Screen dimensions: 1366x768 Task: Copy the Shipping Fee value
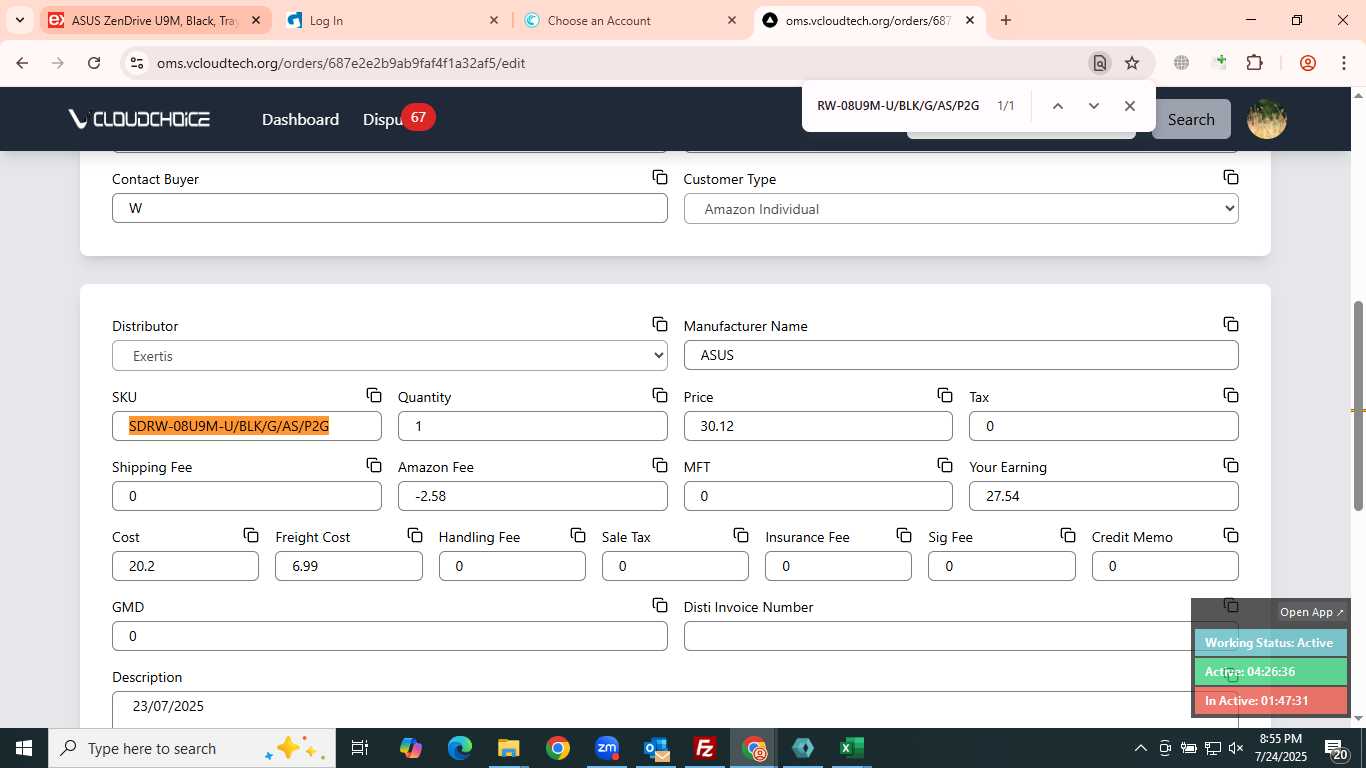(x=374, y=465)
